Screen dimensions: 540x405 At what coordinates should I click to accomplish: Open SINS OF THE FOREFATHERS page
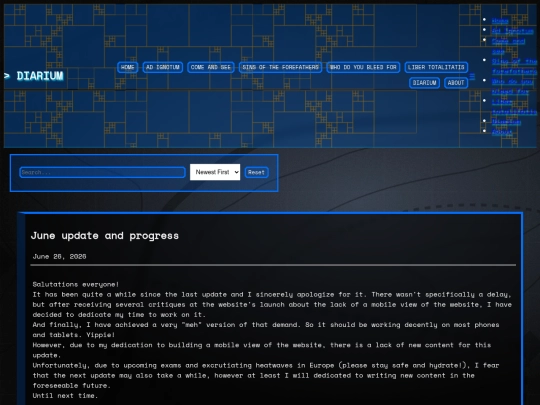(280, 67)
